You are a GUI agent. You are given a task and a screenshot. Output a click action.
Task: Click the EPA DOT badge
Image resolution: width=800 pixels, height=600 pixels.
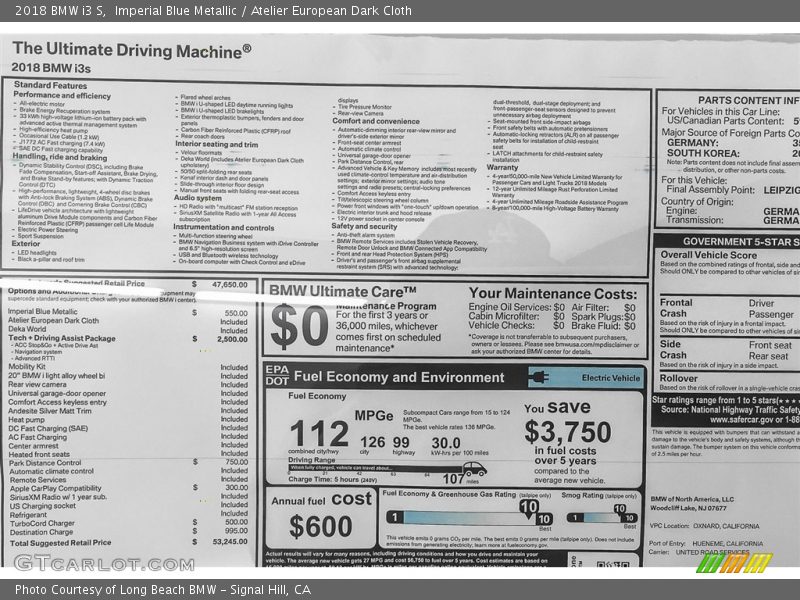pos(277,375)
